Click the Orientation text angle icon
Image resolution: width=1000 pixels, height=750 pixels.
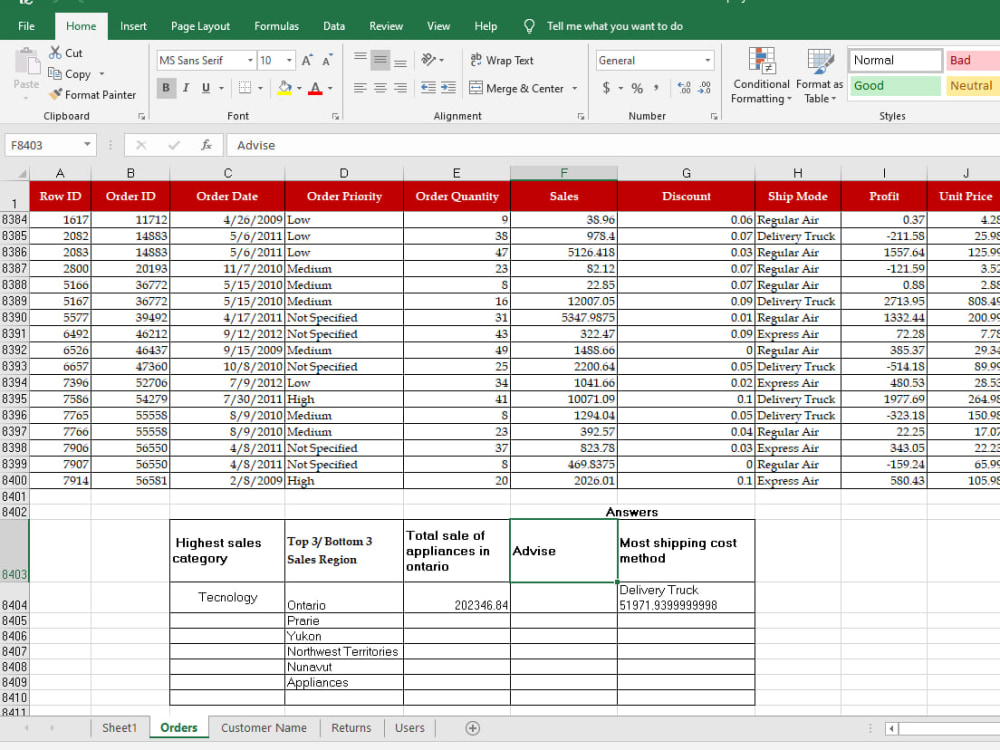pyautogui.click(x=429, y=60)
